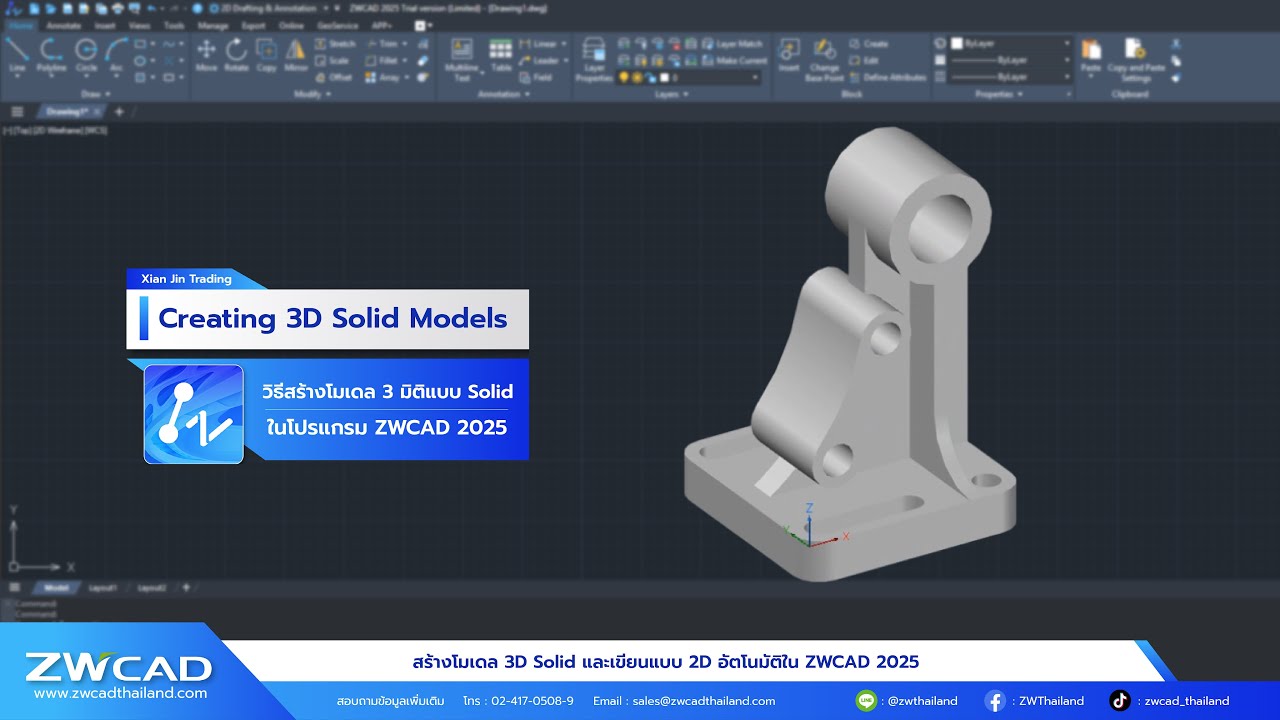Screen dimensions: 1280x720
Task: Open the Linear dimension dropdown arrow
Action: coord(564,44)
